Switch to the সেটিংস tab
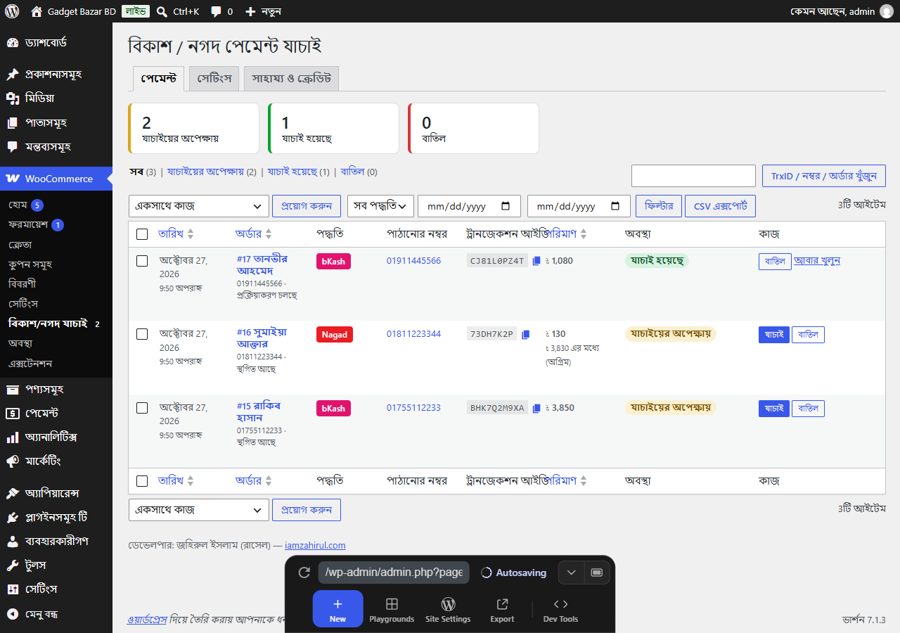 coord(214,79)
